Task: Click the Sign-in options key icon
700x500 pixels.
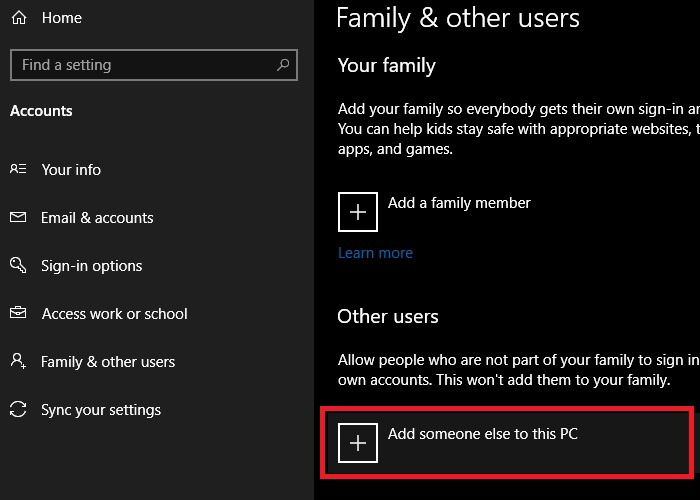Action: tap(18, 265)
